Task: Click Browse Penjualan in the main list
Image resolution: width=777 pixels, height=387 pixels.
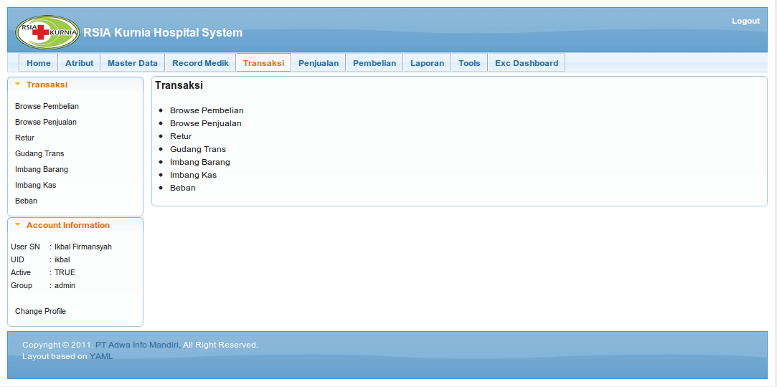Action: click(x=206, y=123)
